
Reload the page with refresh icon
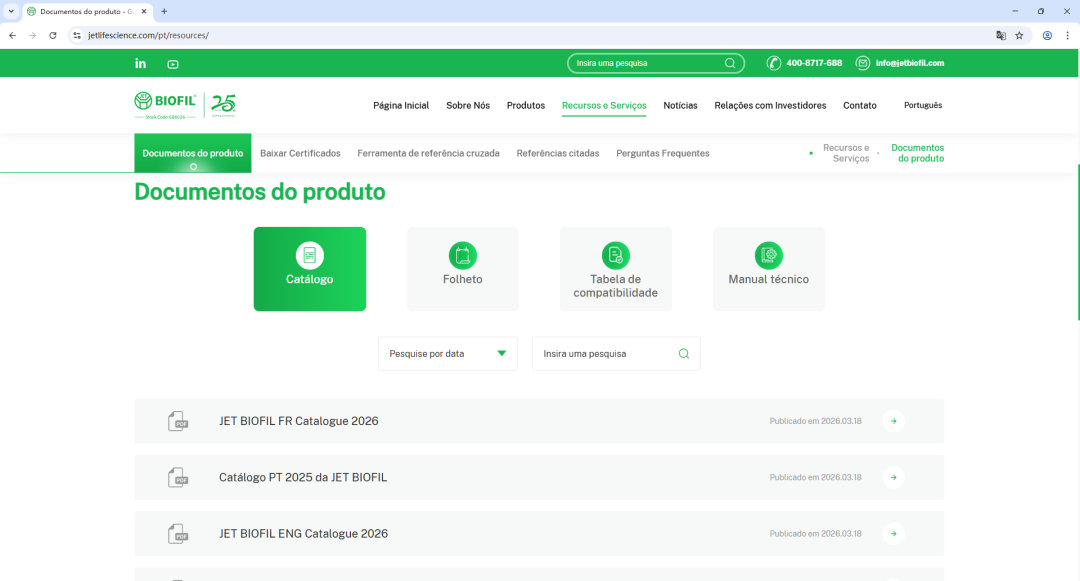click(53, 35)
